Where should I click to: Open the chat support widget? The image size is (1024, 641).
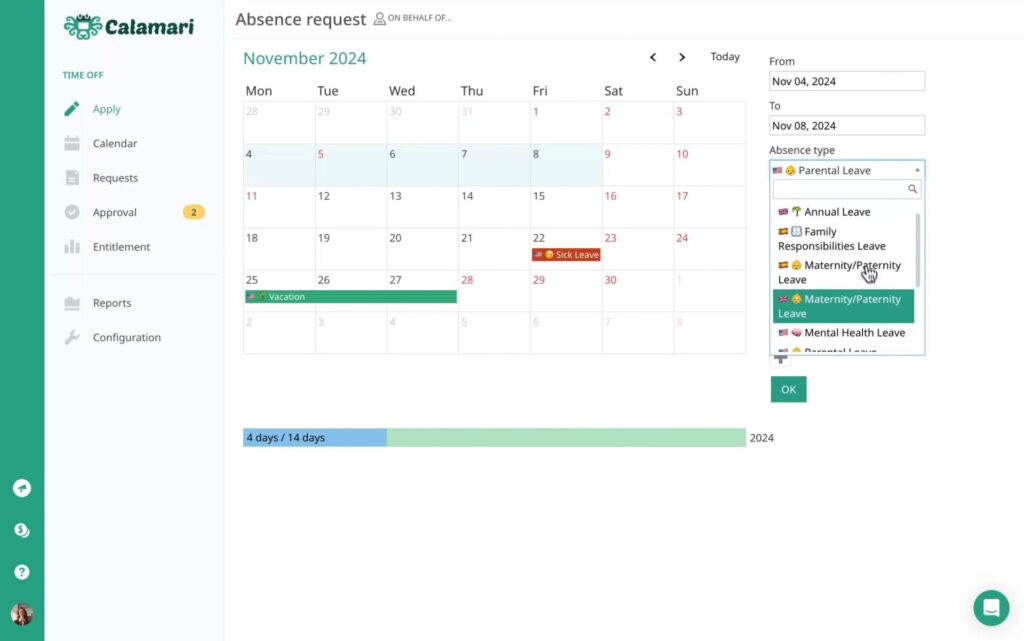[991, 607]
